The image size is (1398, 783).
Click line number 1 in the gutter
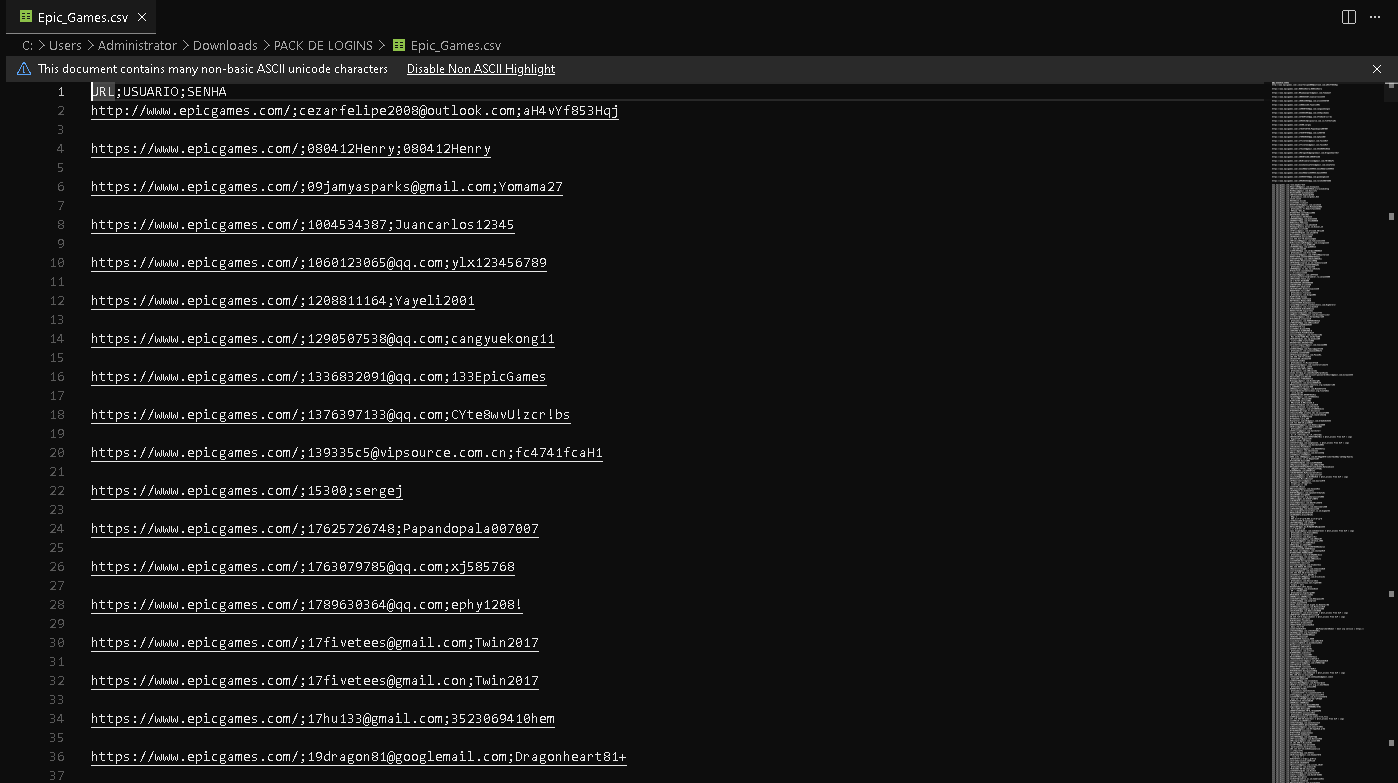60,92
